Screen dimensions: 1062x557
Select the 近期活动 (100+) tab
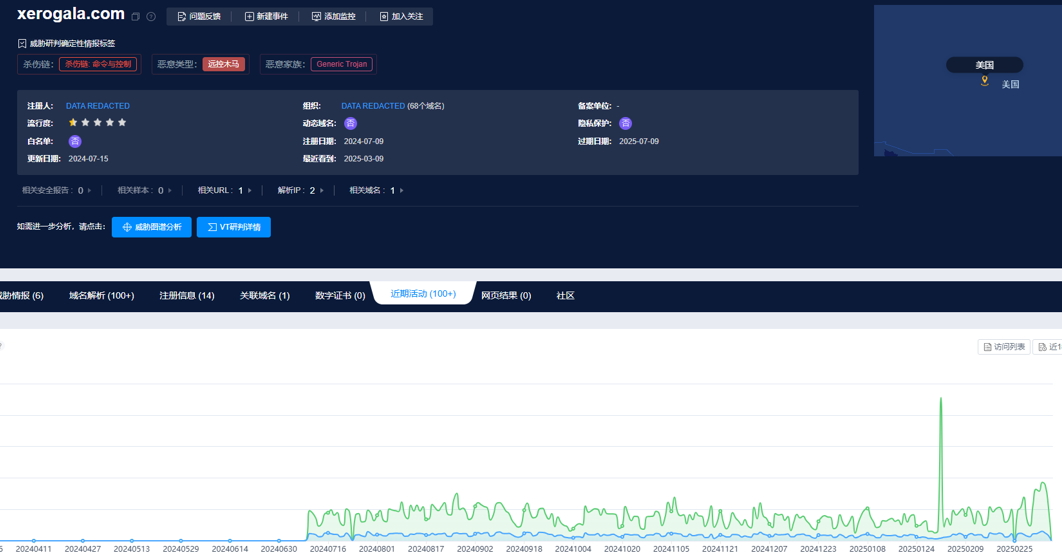pos(423,293)
